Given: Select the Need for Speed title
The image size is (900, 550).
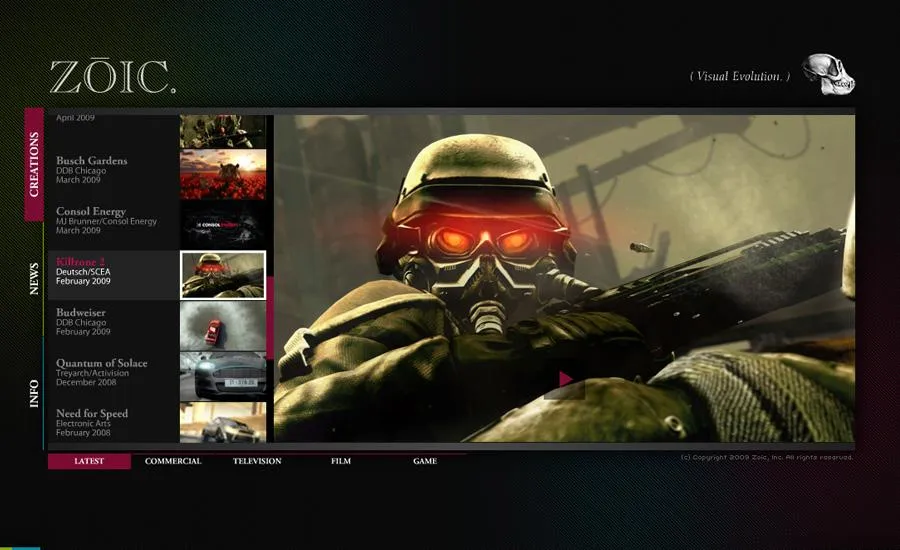Looking at the screenshot, I should 92,413.
